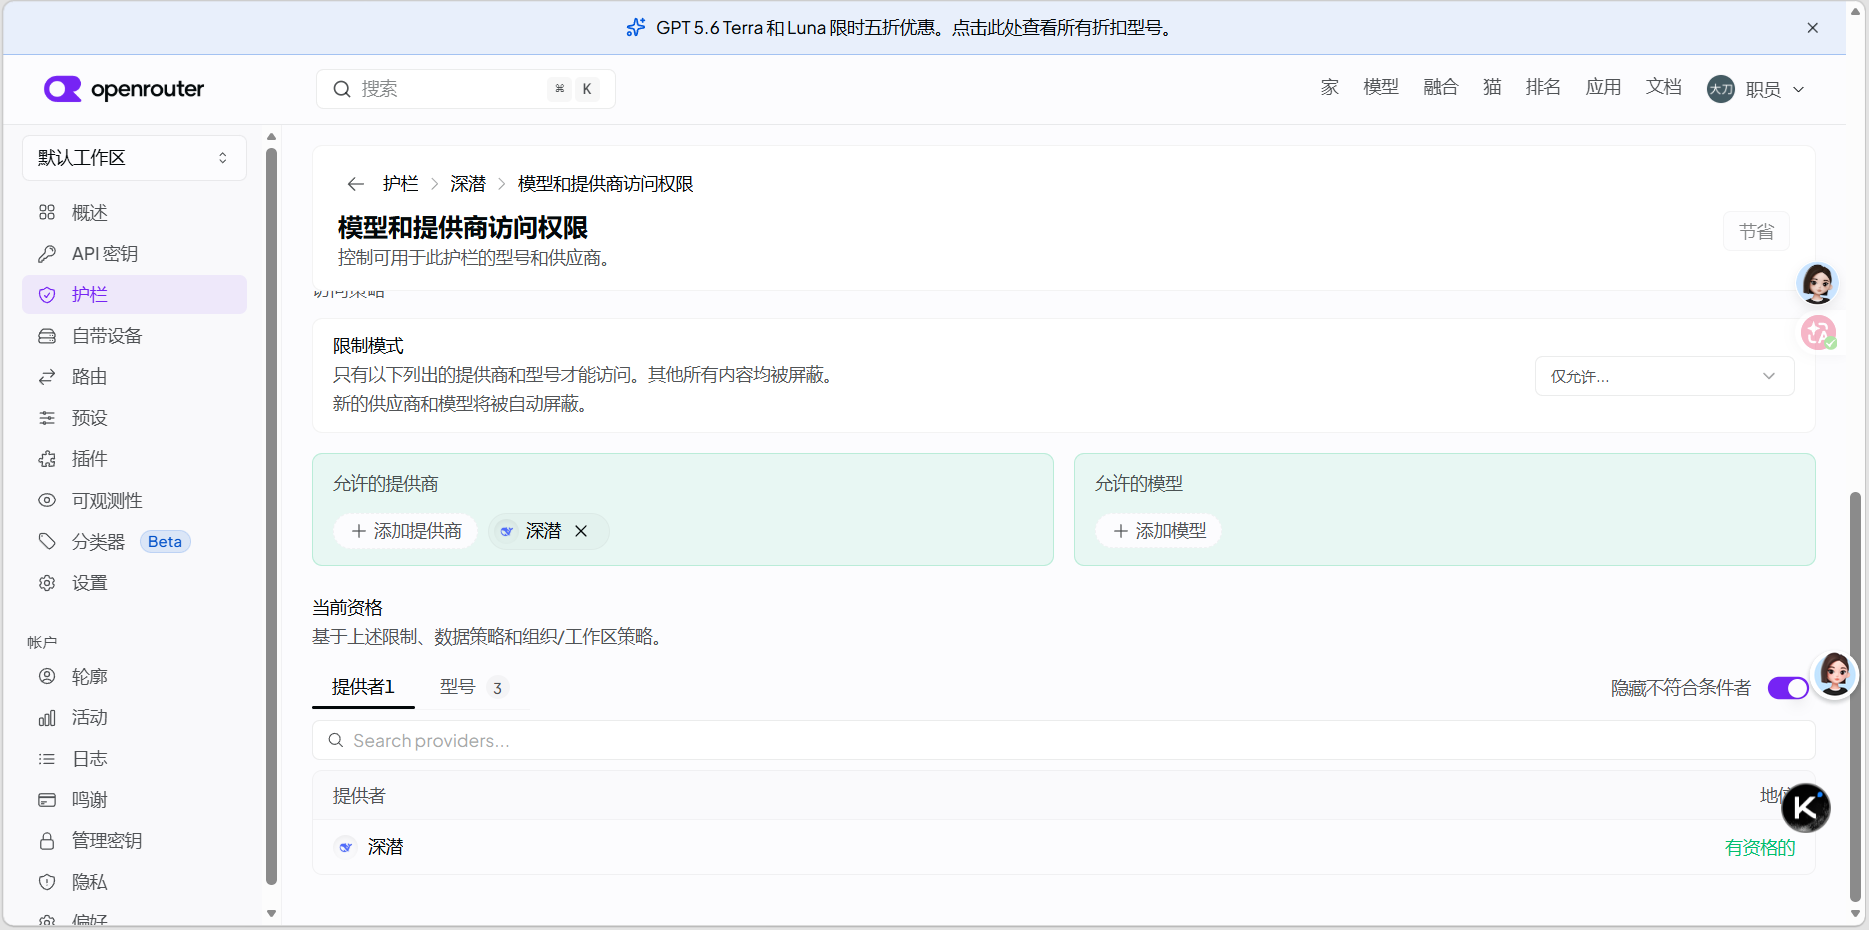1869x930 pixels.
Task: Open the 管理密钥 sidebar item
Action: click(134, 841)
